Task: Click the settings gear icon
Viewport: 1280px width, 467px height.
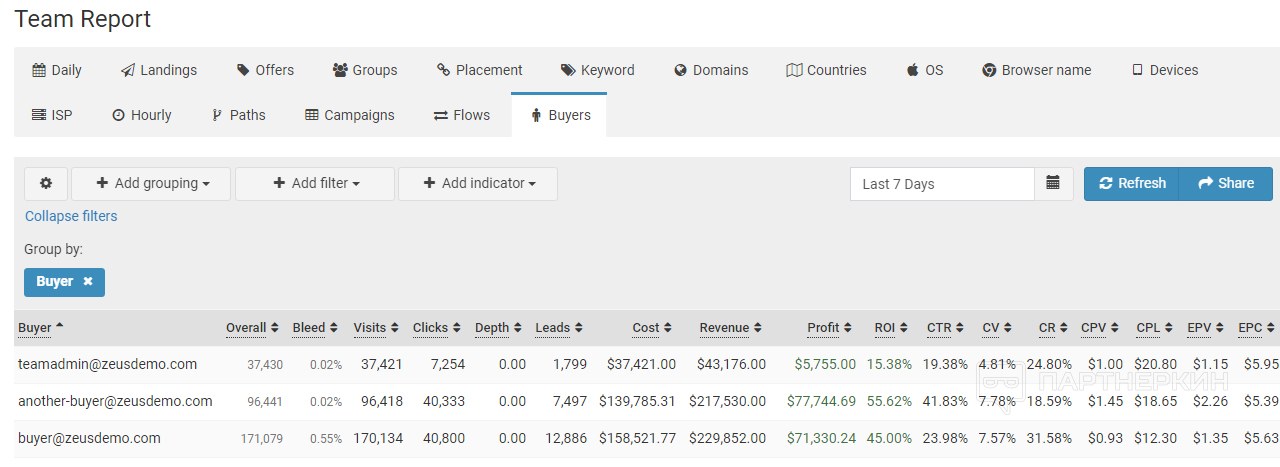Action: point(46,184)
